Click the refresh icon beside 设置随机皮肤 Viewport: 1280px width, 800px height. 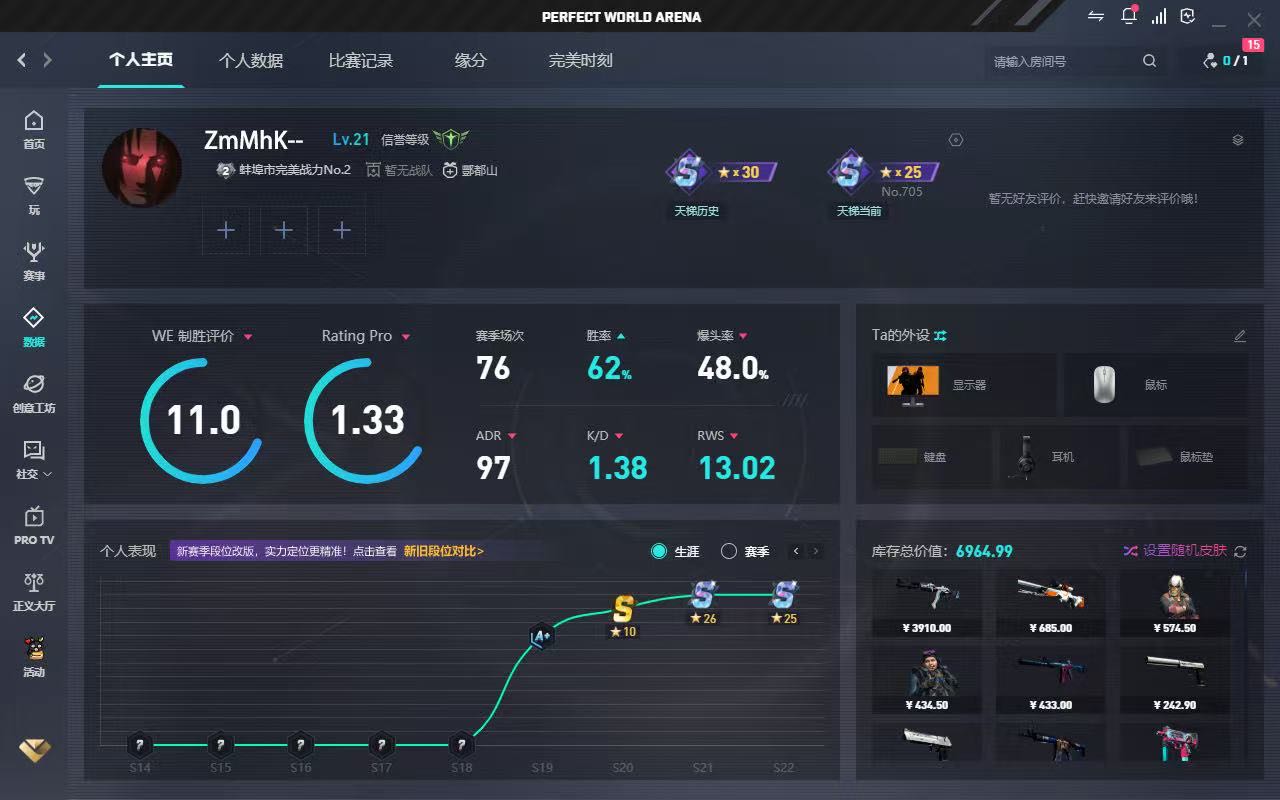coord(1241,551)
